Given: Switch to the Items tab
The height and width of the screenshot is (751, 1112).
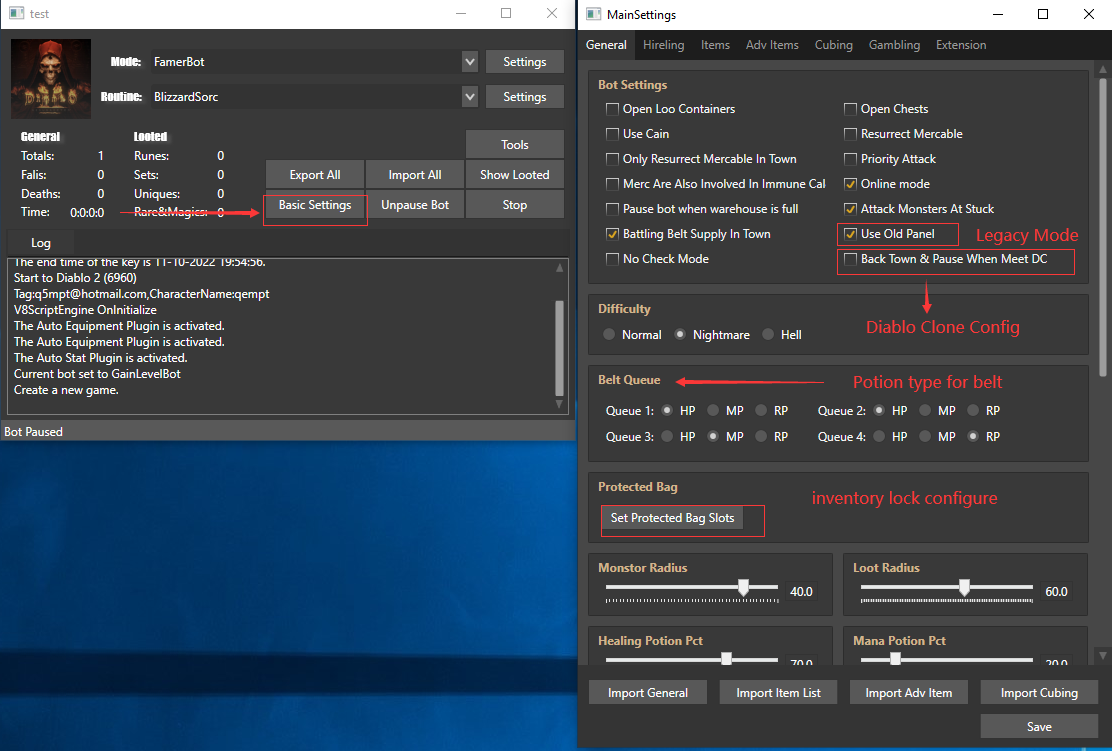Looking at the screenshot, I should [x=716, y=45].
